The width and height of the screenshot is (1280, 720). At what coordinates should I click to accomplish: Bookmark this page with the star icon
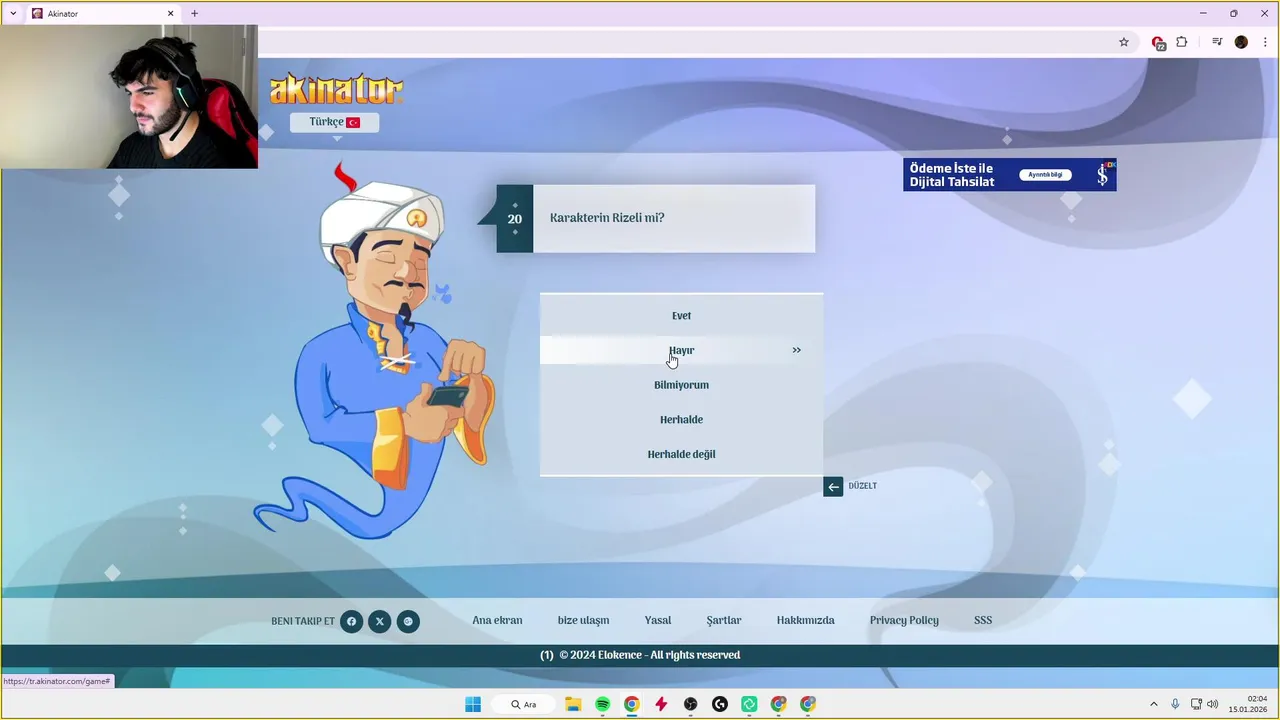point(1124,42)
